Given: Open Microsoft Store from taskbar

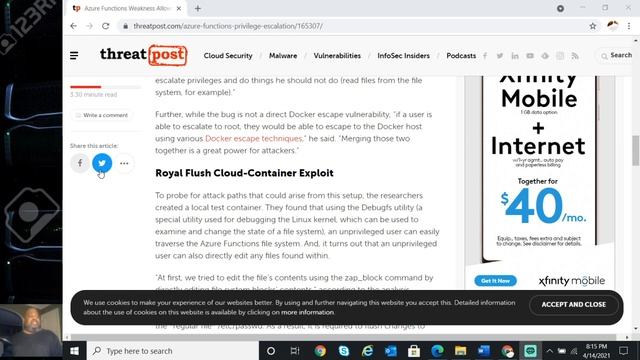Looking at the screenshot, I should point(414,351).
